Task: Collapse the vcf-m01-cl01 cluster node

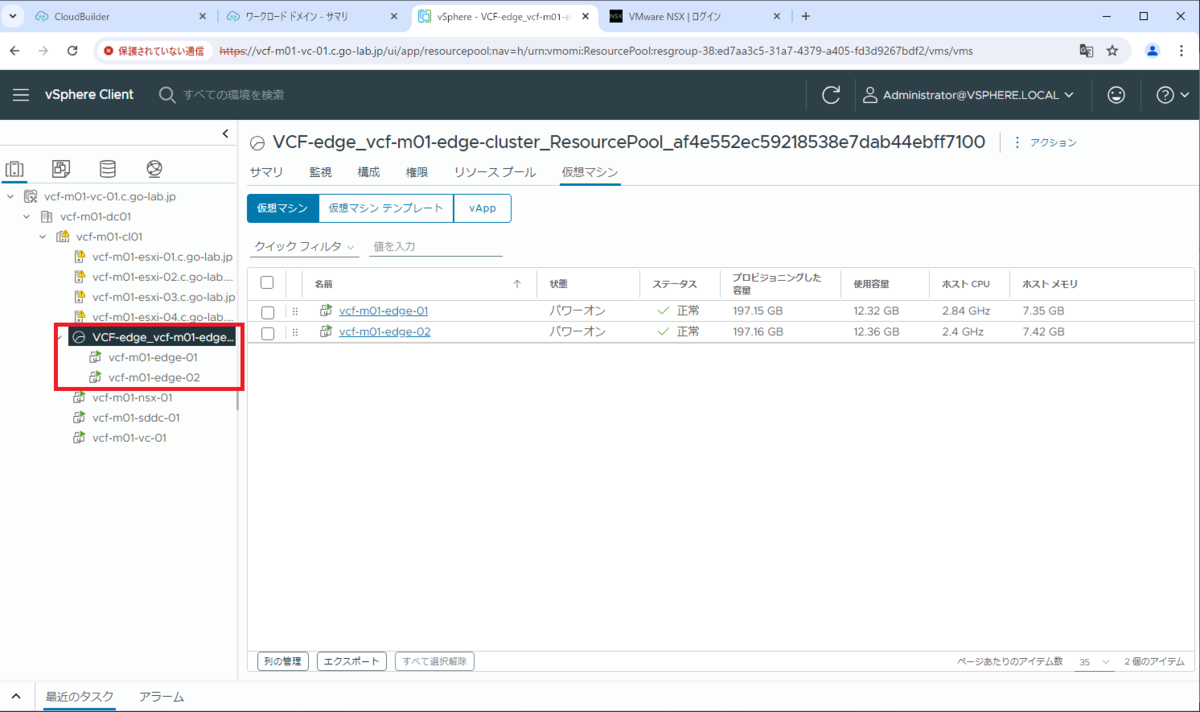Action: coord(43,237)
